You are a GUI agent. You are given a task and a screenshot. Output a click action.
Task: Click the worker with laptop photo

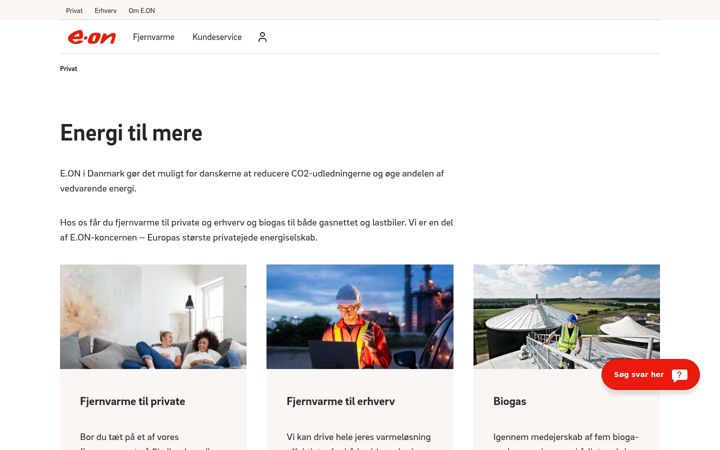pos(360,316)
